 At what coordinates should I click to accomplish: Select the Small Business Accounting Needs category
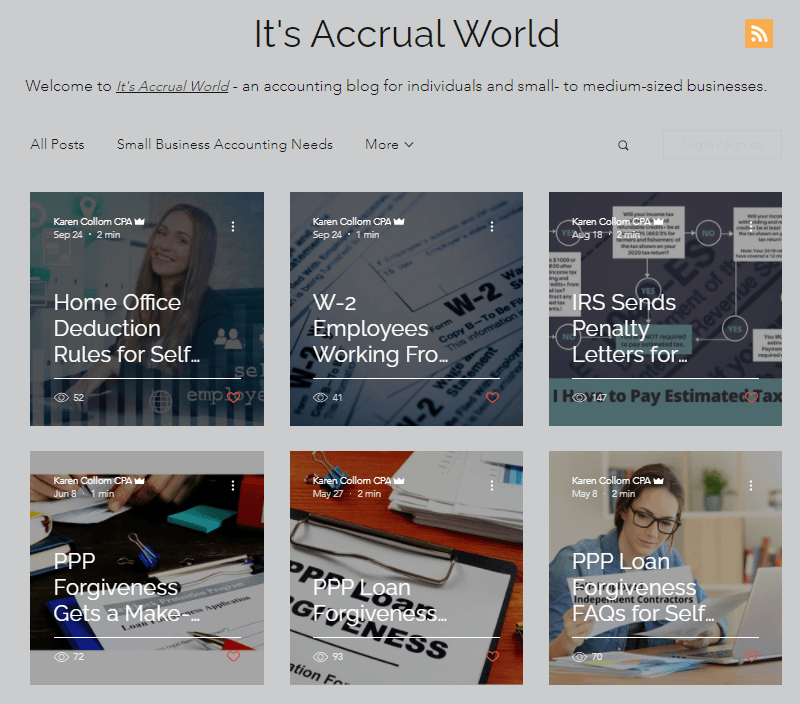tap(224, 145)
